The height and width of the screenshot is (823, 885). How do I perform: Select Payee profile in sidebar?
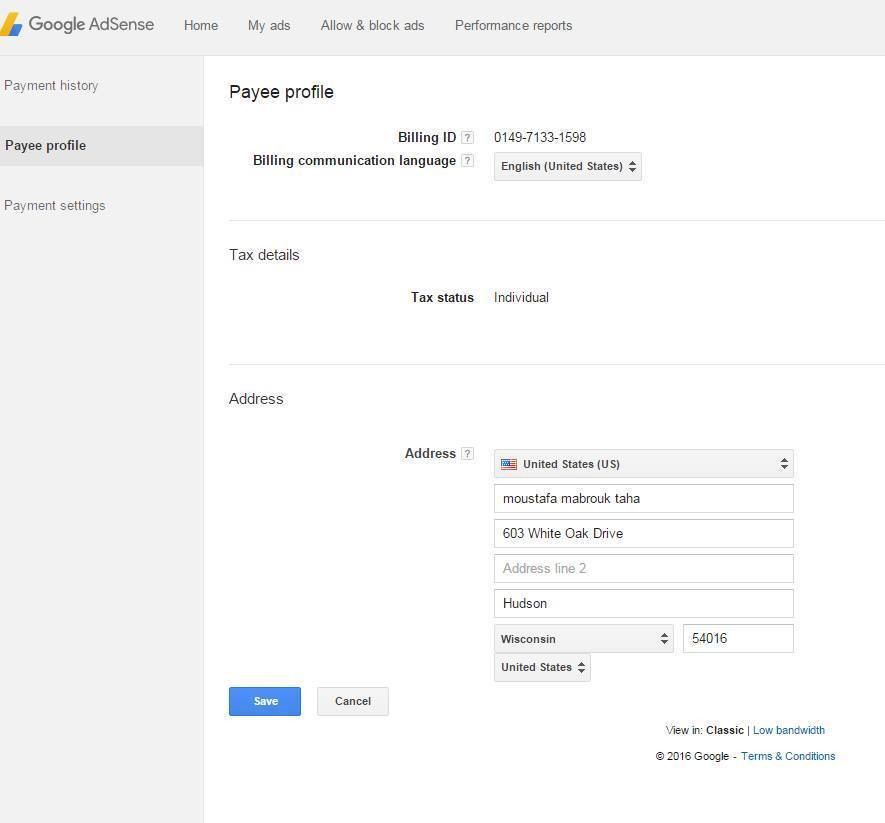click(46, 146)
